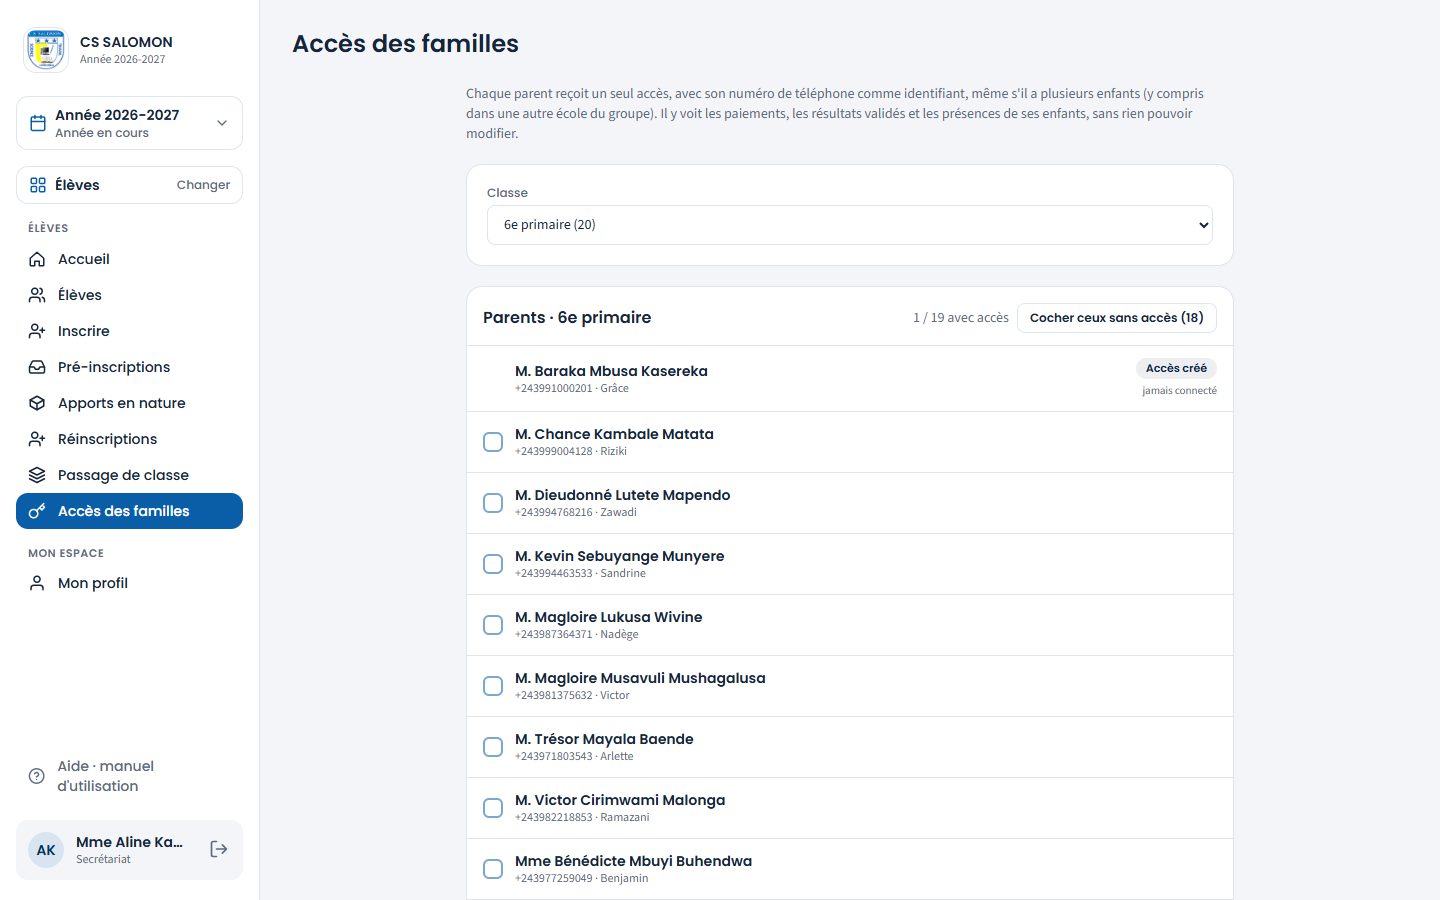Click the layers icon for Passage de classe

click(37, 475)
